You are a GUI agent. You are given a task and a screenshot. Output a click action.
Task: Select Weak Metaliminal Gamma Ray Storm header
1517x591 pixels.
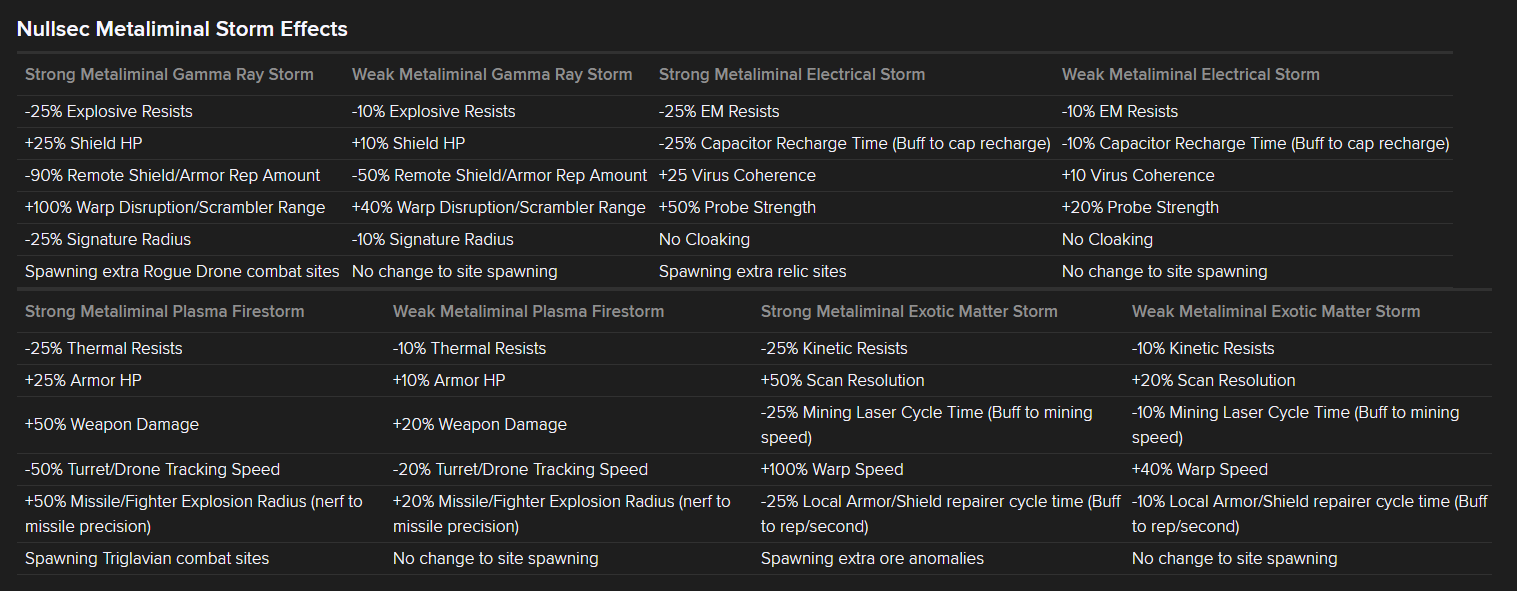point(492,74)
